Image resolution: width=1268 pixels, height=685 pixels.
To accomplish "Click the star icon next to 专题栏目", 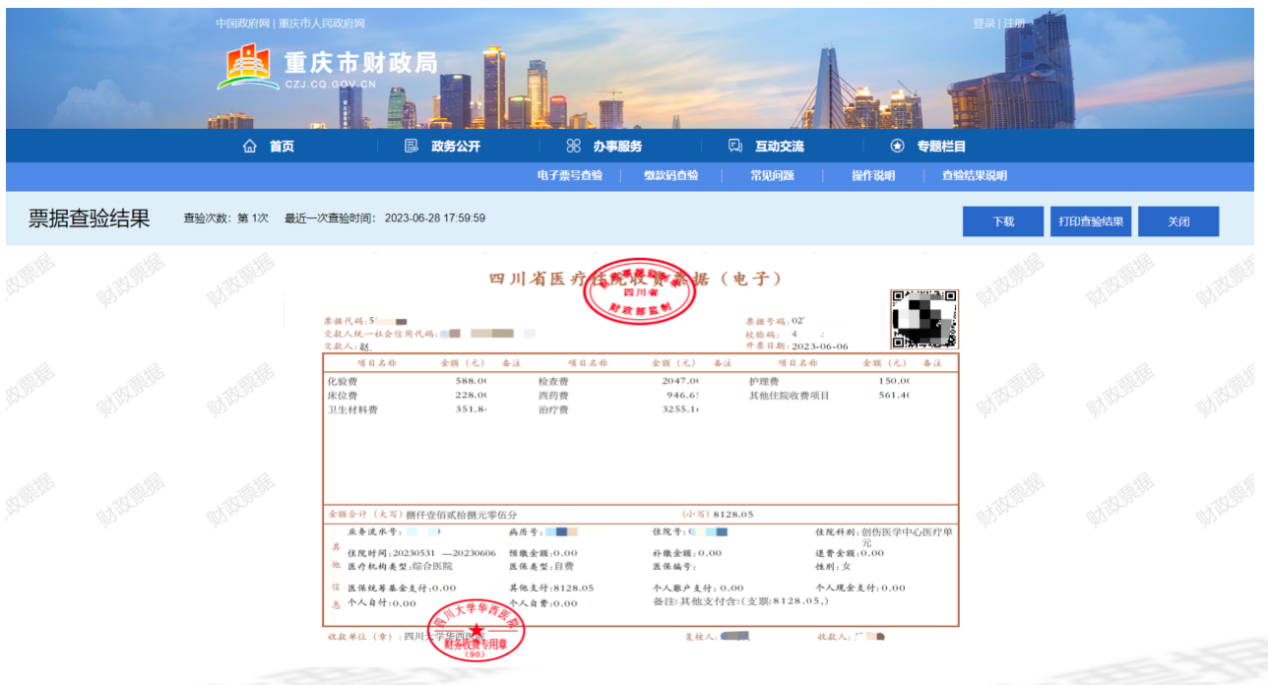I will point(897,146).
